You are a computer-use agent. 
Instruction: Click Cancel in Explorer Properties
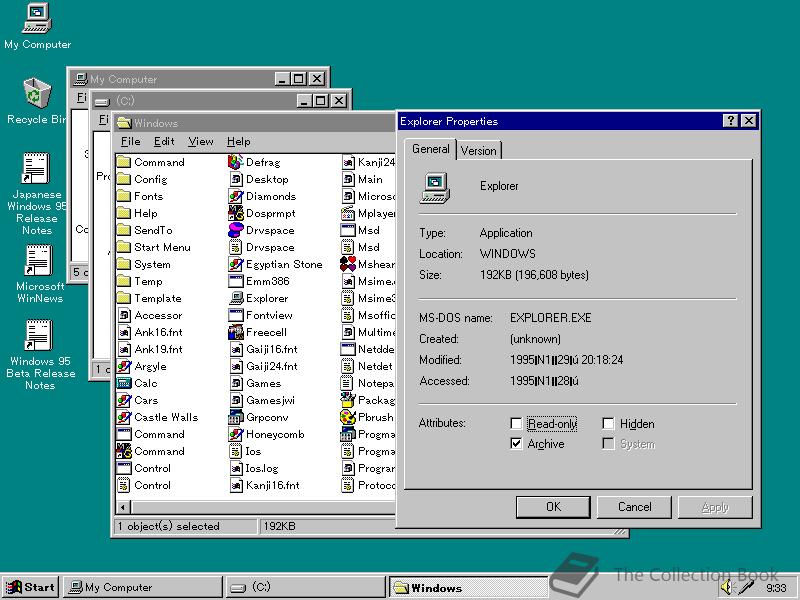click(x=634, y=507)
